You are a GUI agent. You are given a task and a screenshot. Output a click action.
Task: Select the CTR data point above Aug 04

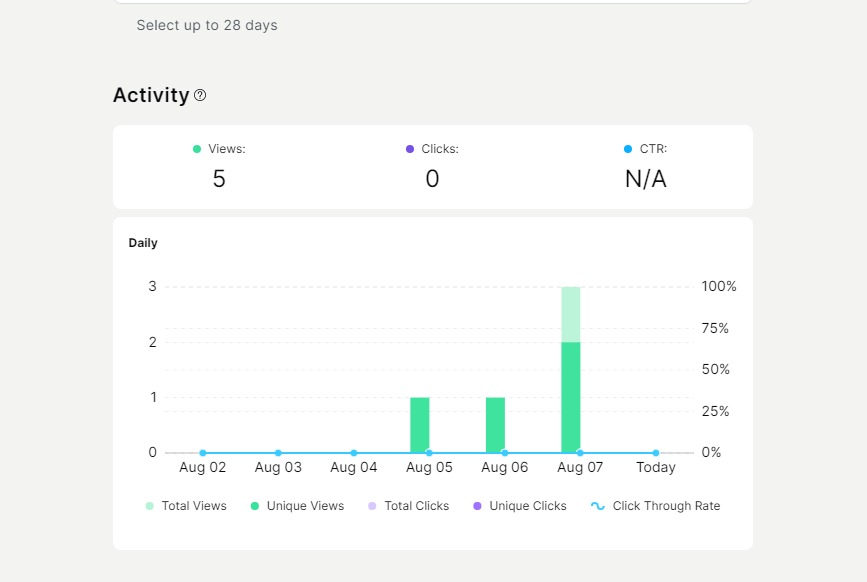click(x=354, y=453)
